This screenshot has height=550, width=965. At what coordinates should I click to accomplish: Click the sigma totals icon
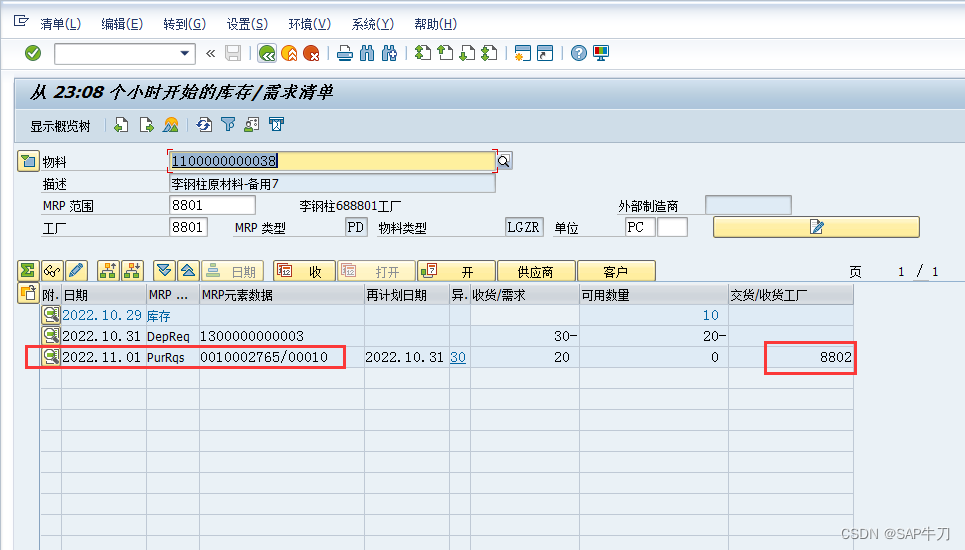(28, 271)
